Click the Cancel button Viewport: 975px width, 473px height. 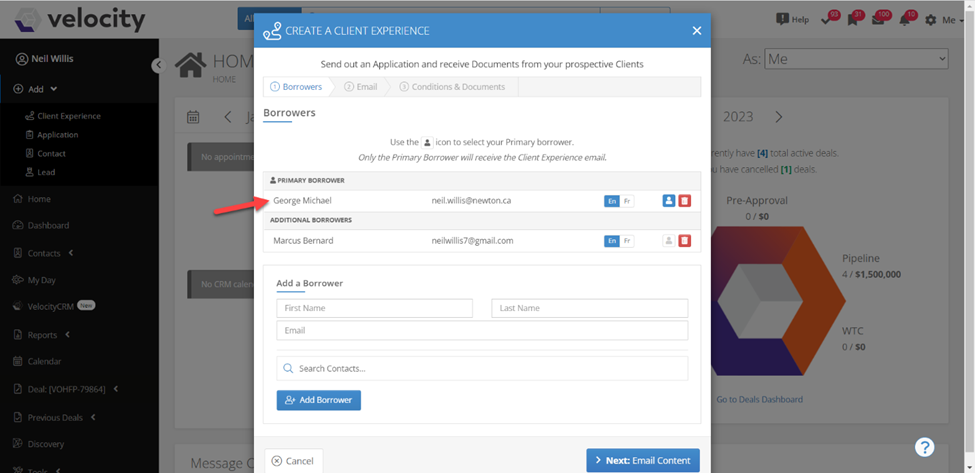pyautogui.click(x=293, y=461)
